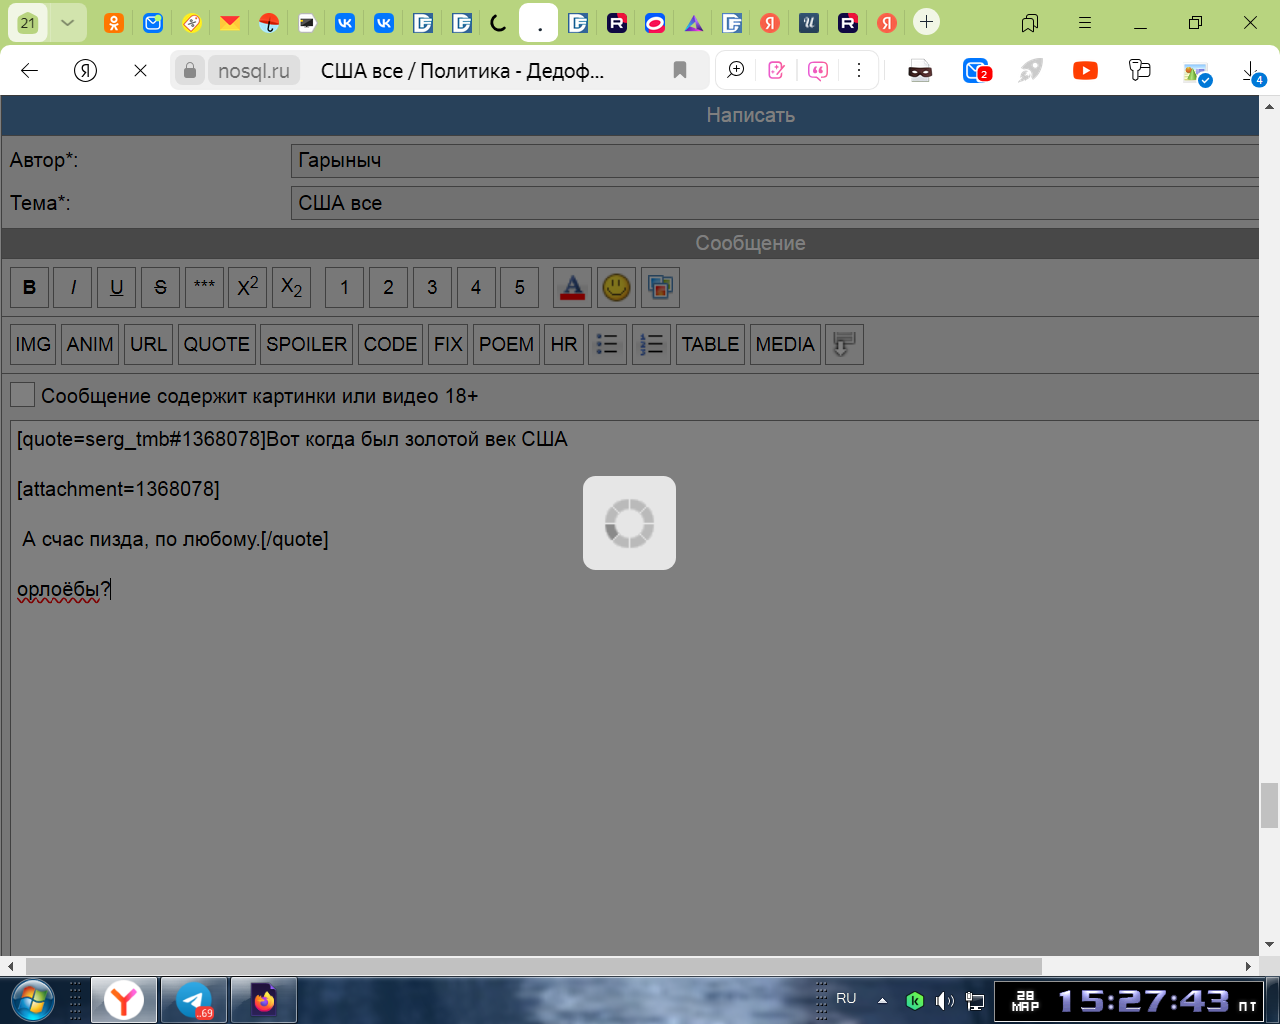Open the browser hamburger menu
The height and width of the screenshot is (1024, 1280).
1085,23
